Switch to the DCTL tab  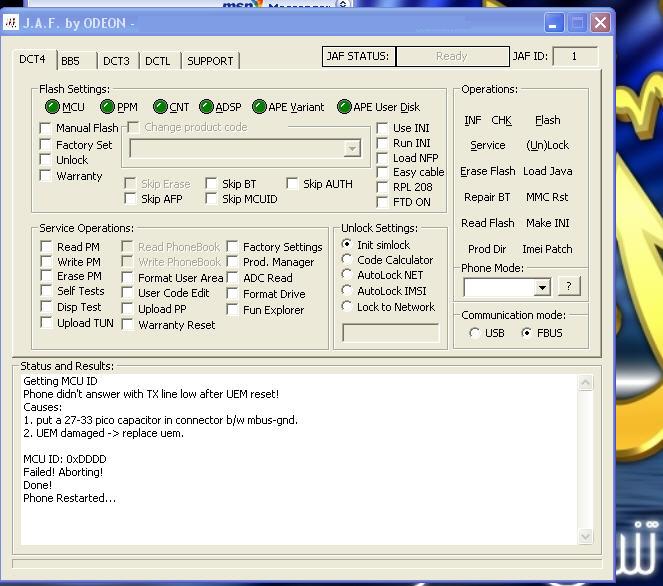pyautogui.click(x=158, y=61)
